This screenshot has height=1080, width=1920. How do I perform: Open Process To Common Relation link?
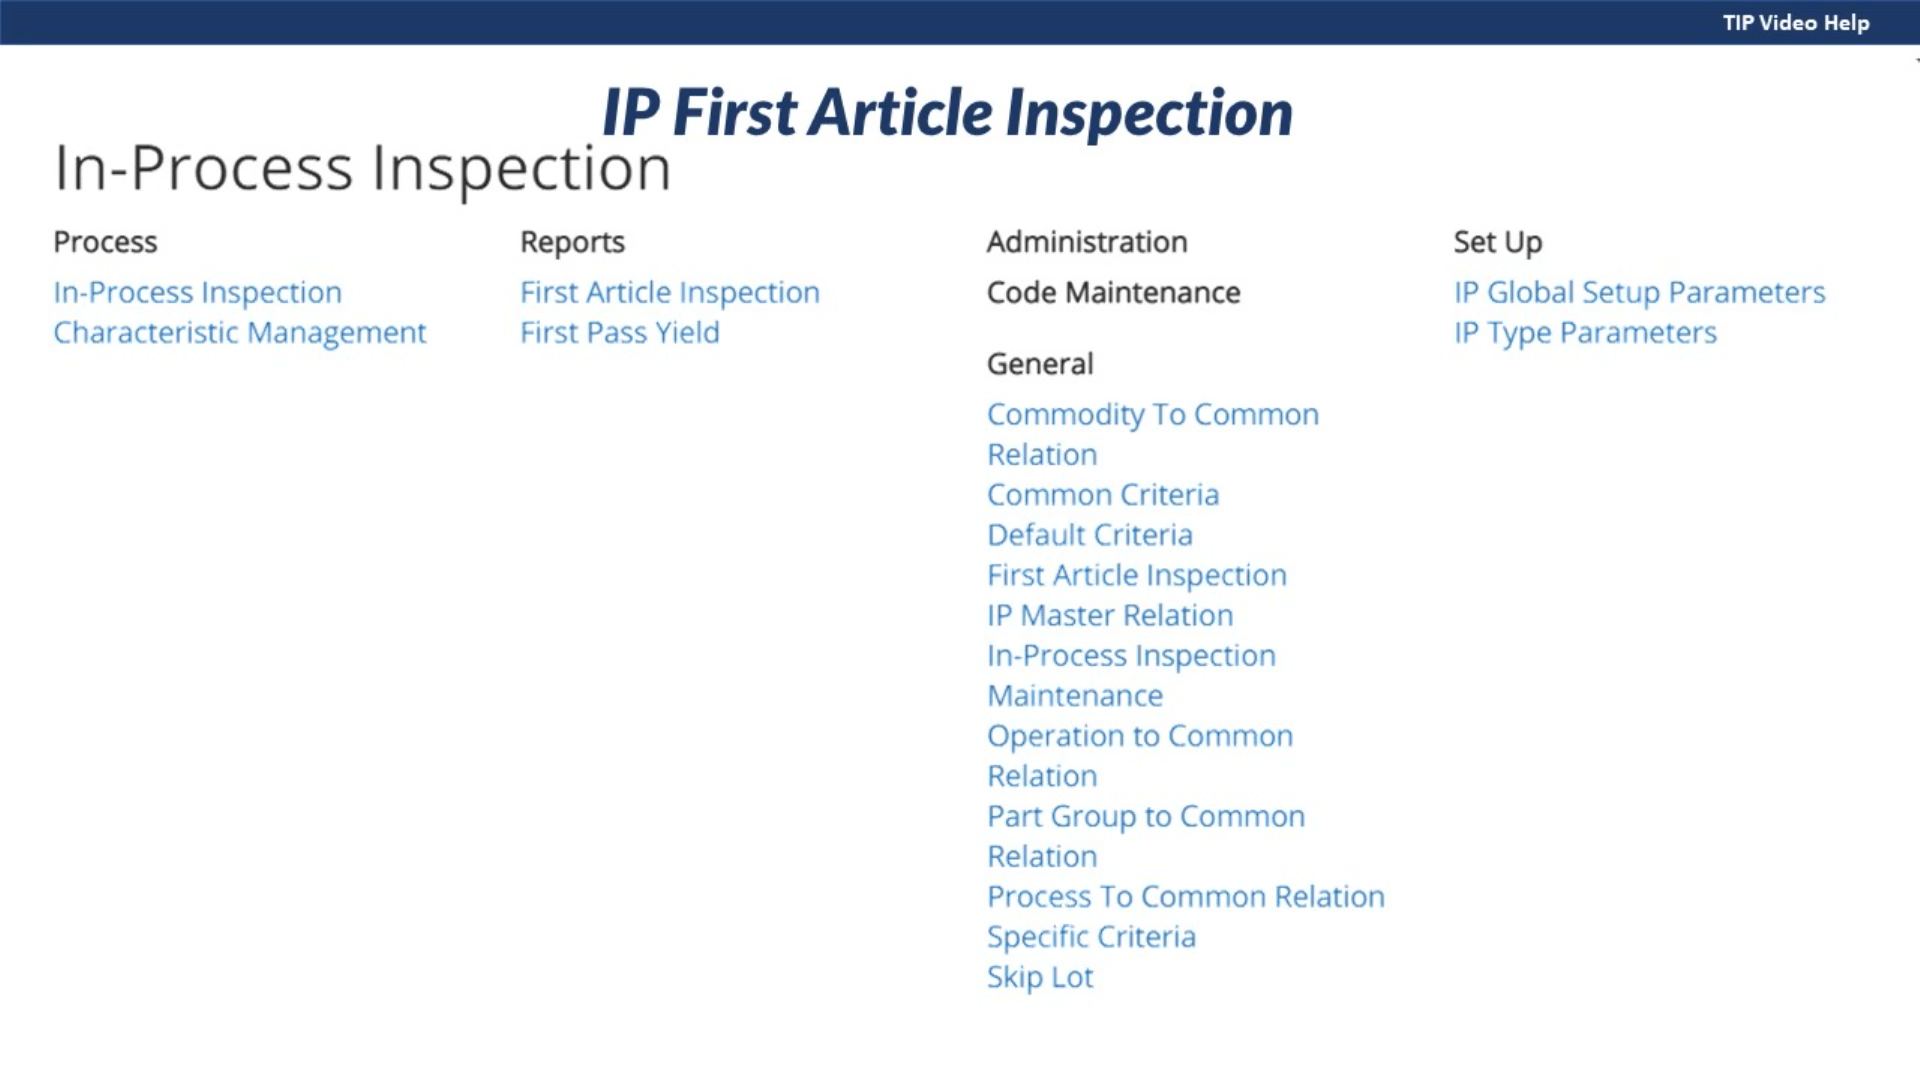(x=1185, y=896)
